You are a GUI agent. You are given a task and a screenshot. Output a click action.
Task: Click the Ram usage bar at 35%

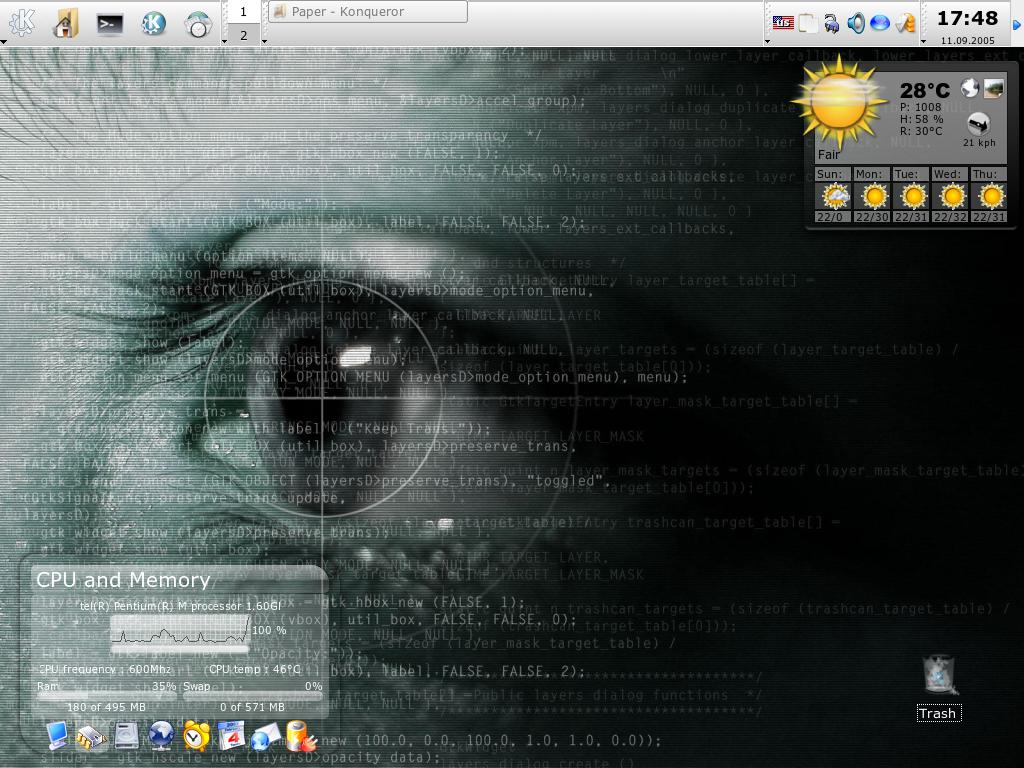tap(106, 695)
